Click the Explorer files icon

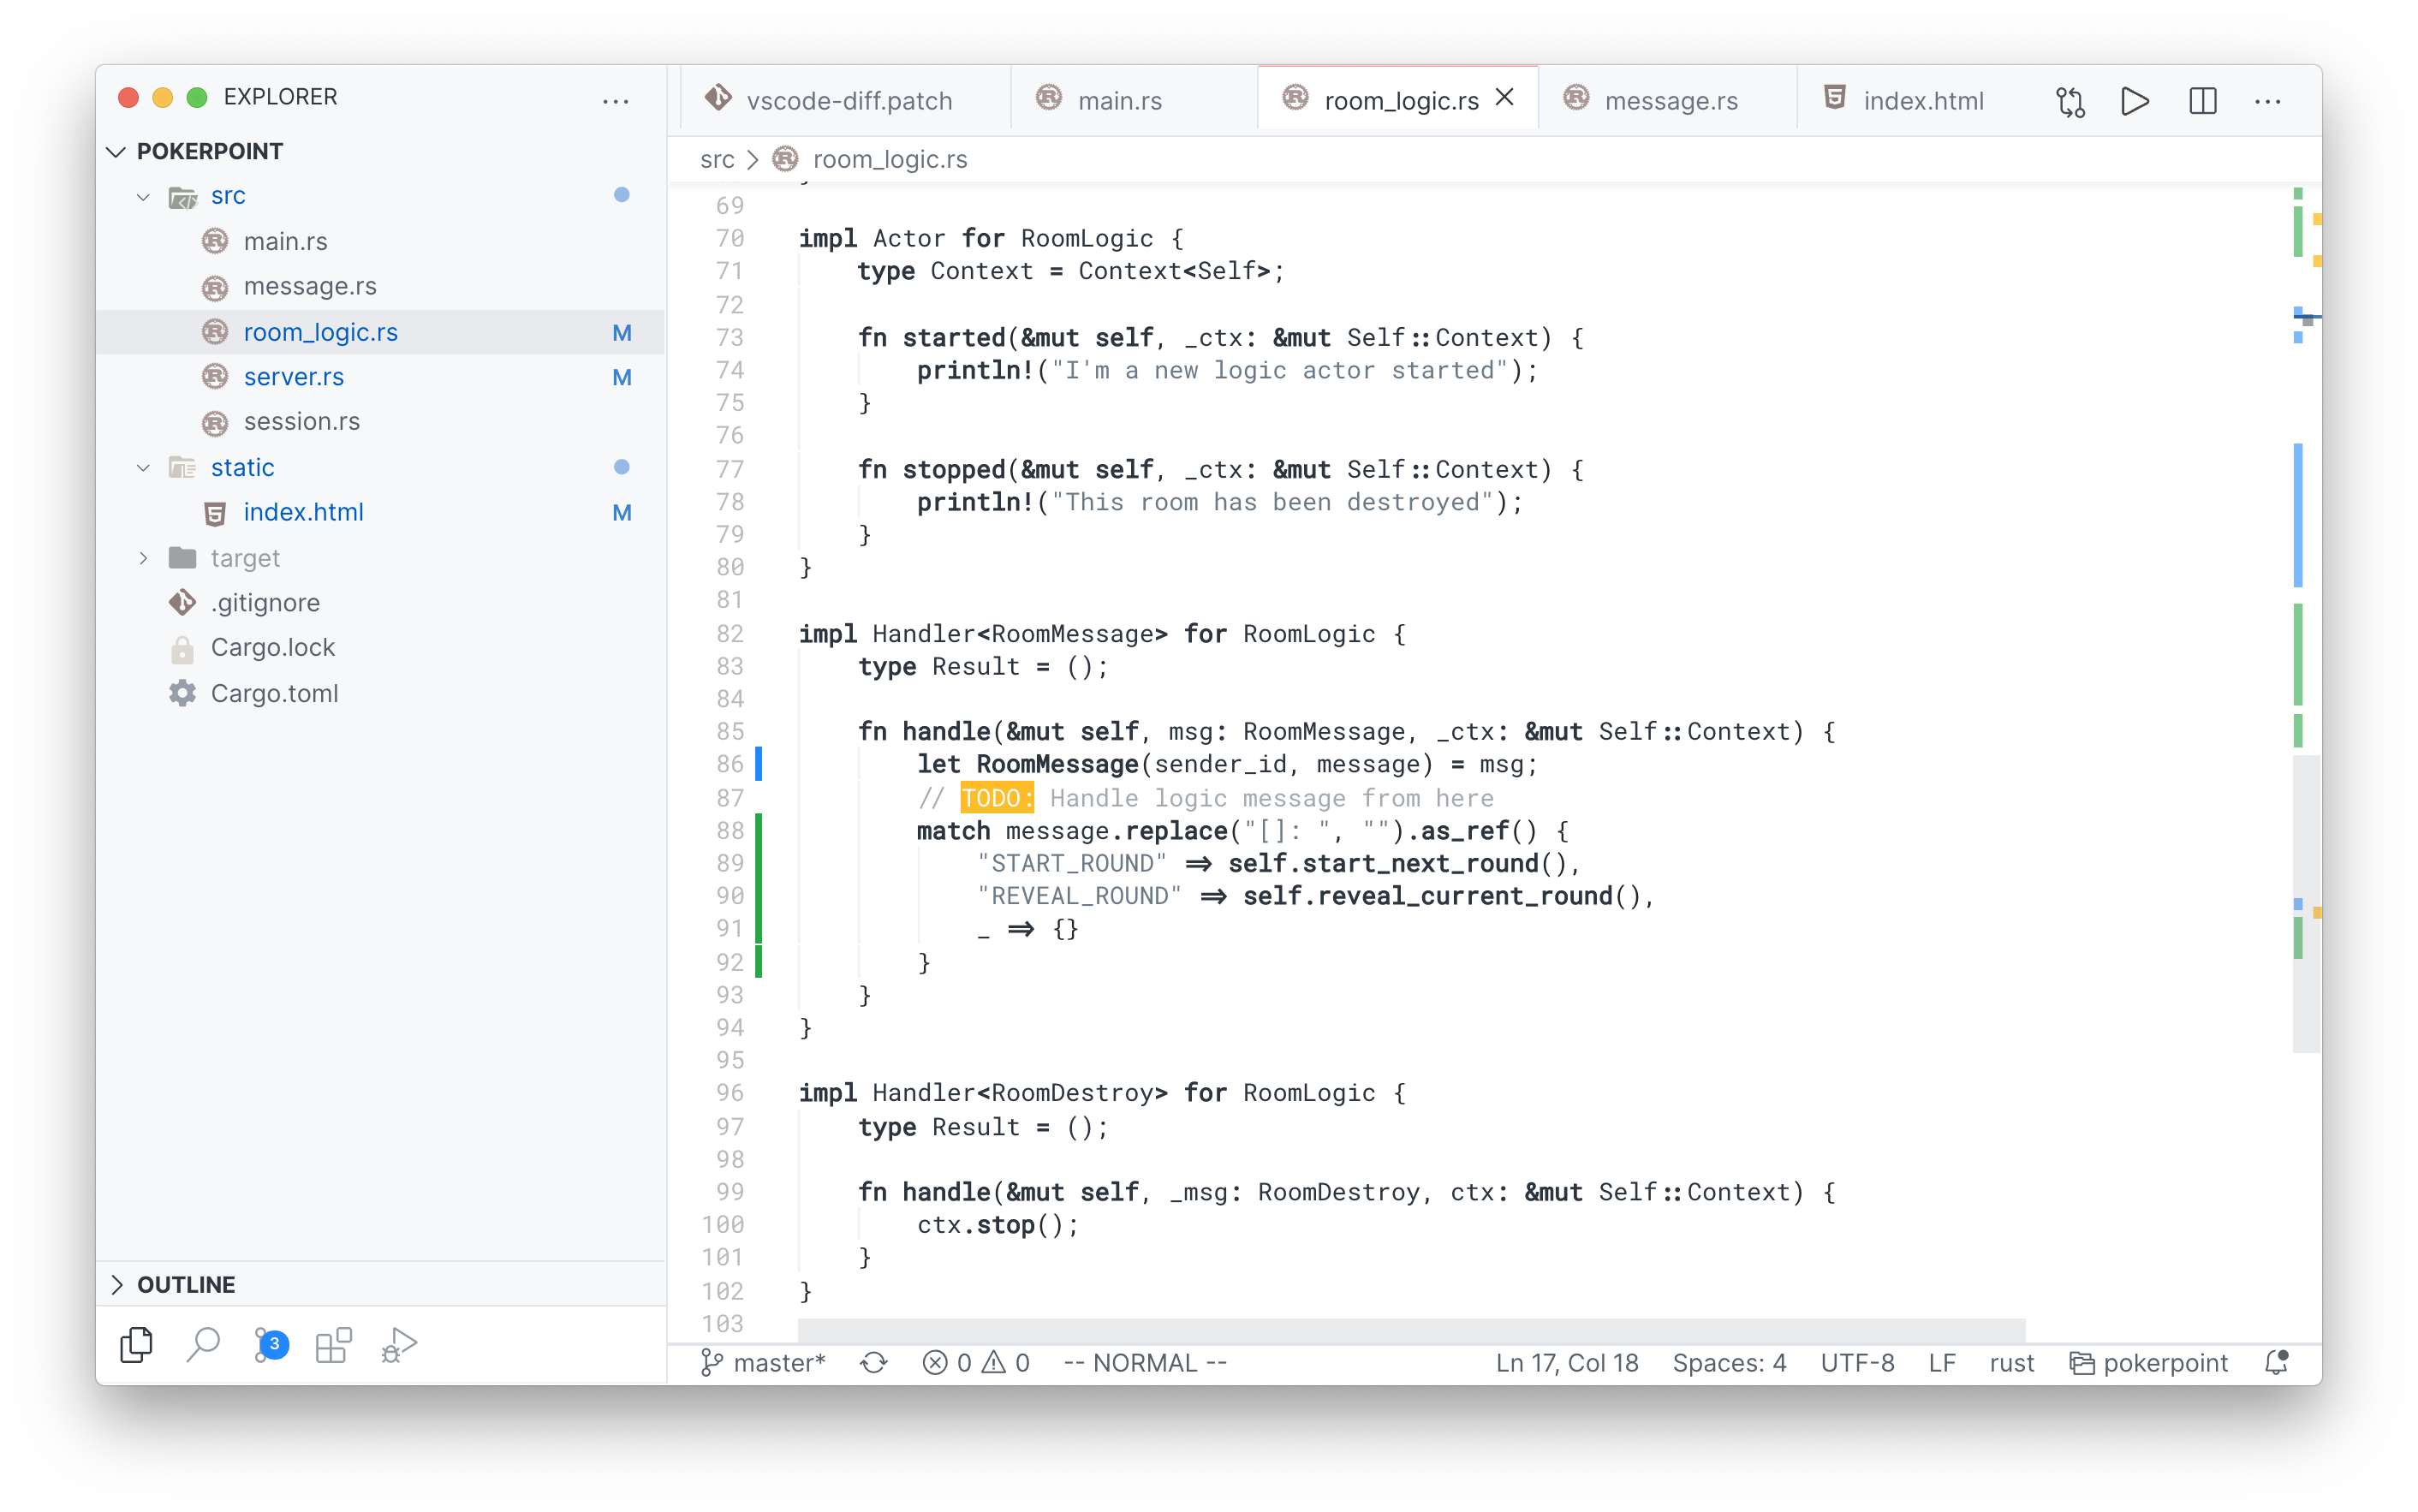136,1344
